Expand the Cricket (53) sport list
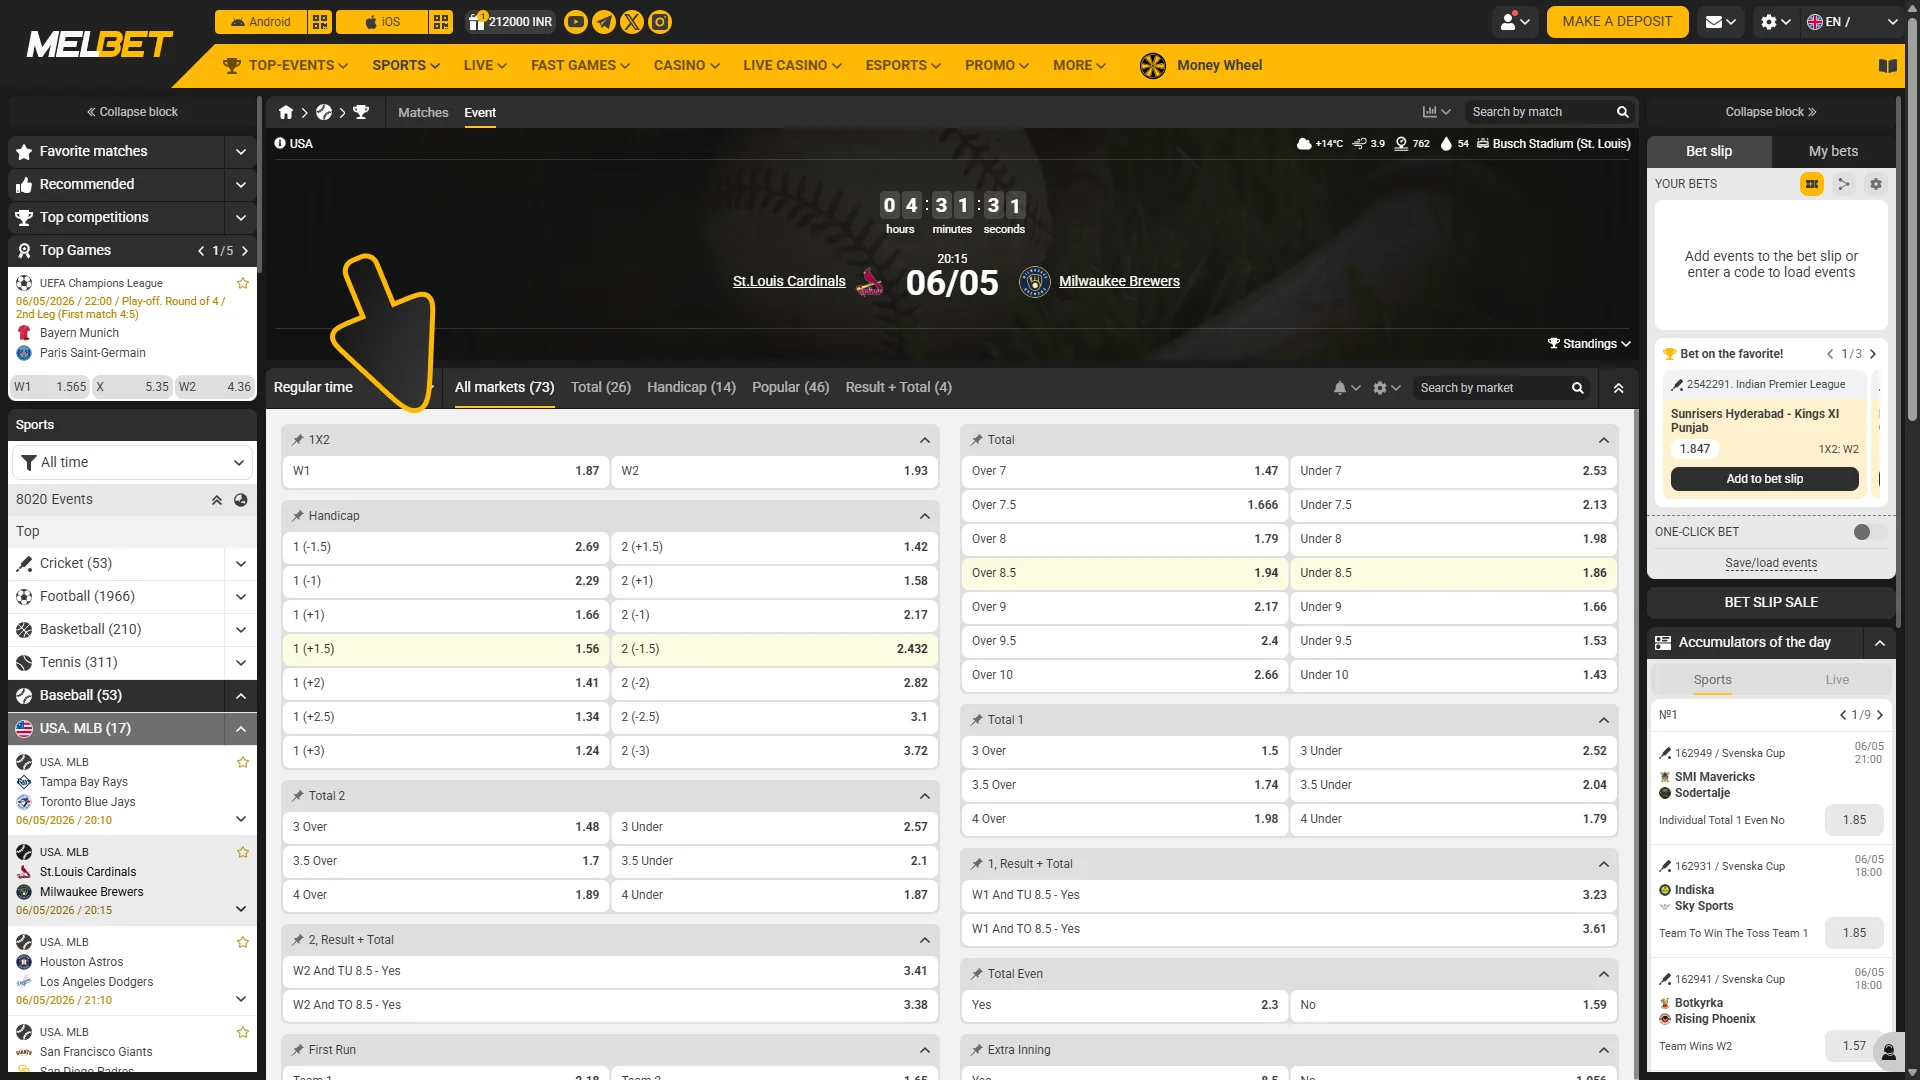 click(x=241, y=564)
